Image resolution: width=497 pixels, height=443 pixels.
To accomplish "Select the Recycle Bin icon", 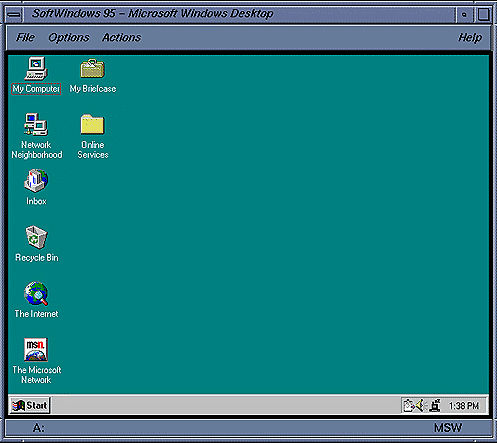I will (x=36, y=237).
